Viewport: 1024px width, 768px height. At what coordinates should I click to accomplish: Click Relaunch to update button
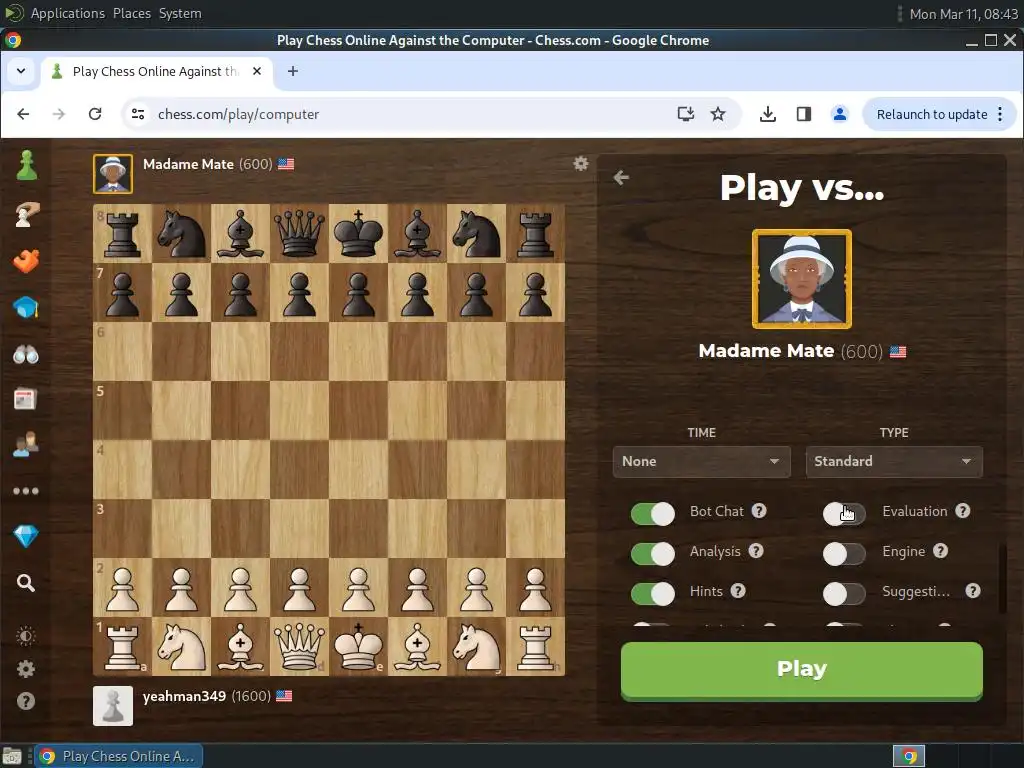pos(931,114)
